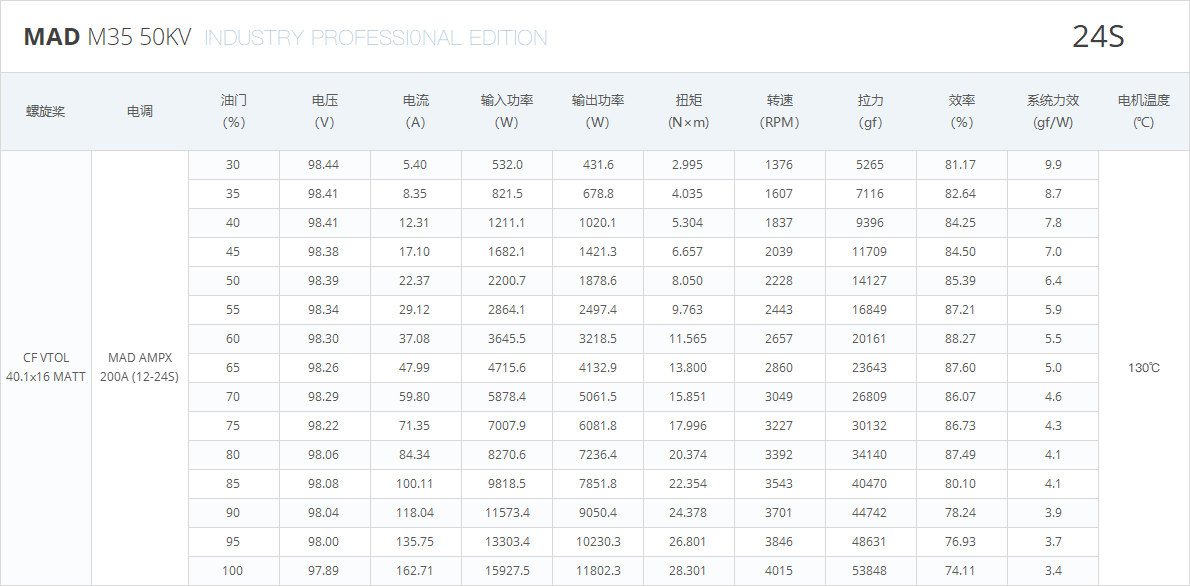
Task: Click input power value 532.0
Action: click(507, 165)
